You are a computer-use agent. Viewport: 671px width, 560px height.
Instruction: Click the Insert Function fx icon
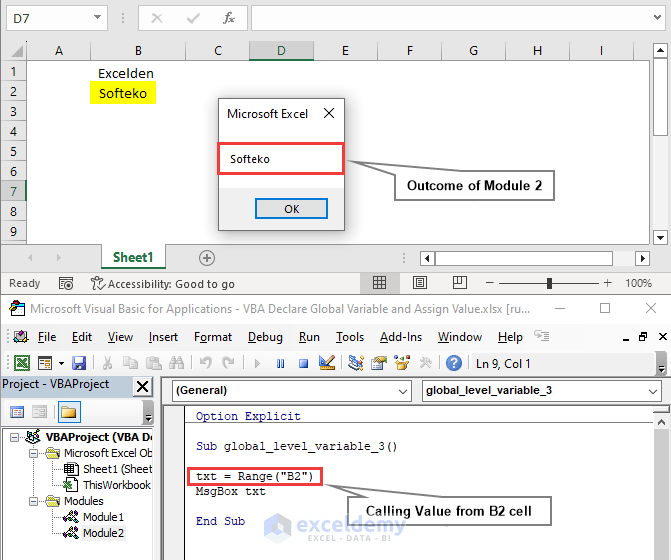point(229,18)
